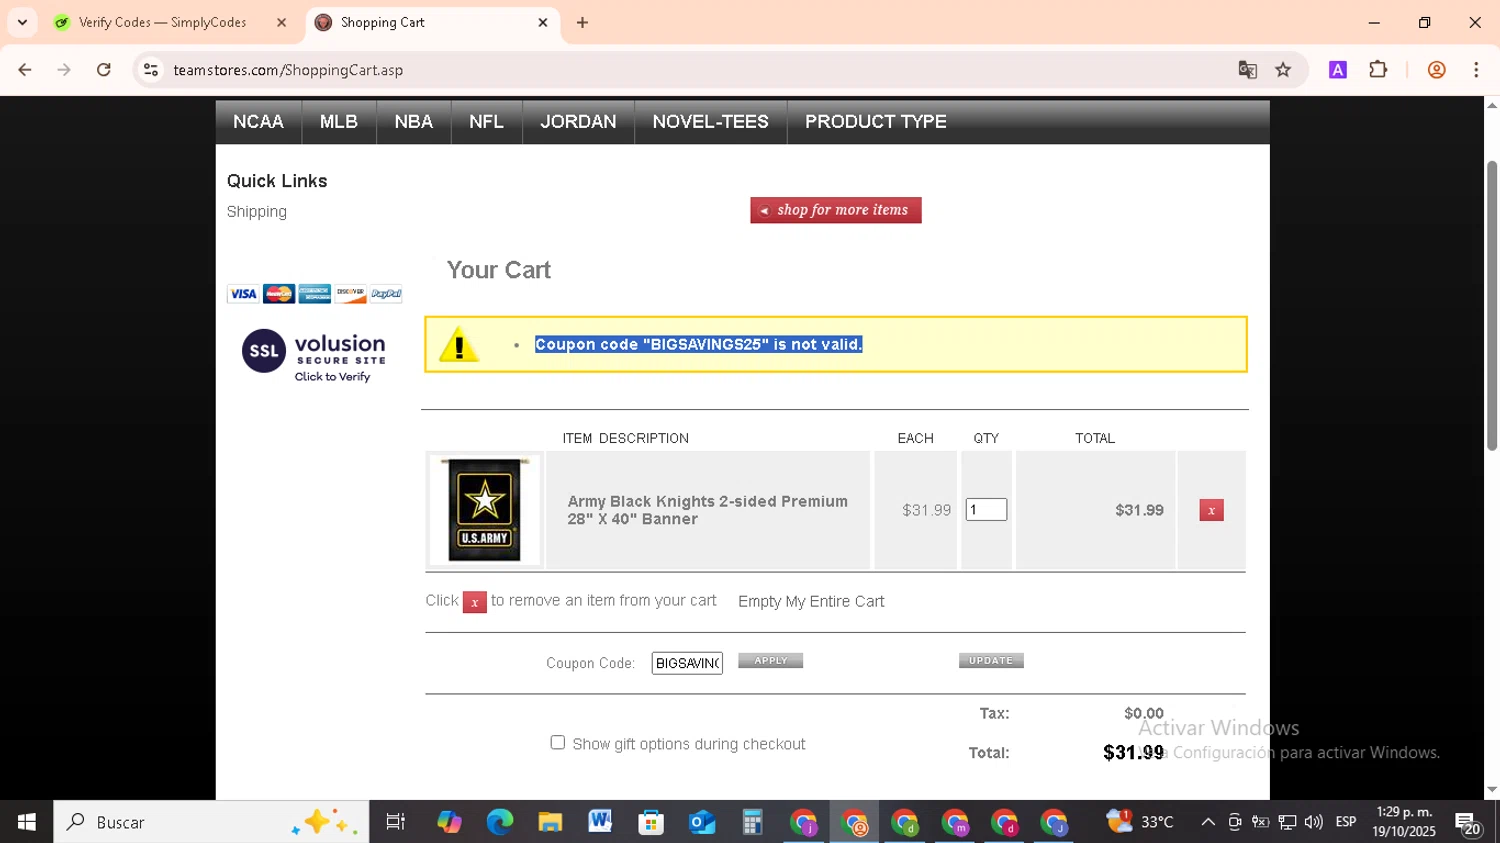Click Empty My Entire Cart
The image size is (1500, 843).
[811, 602]
